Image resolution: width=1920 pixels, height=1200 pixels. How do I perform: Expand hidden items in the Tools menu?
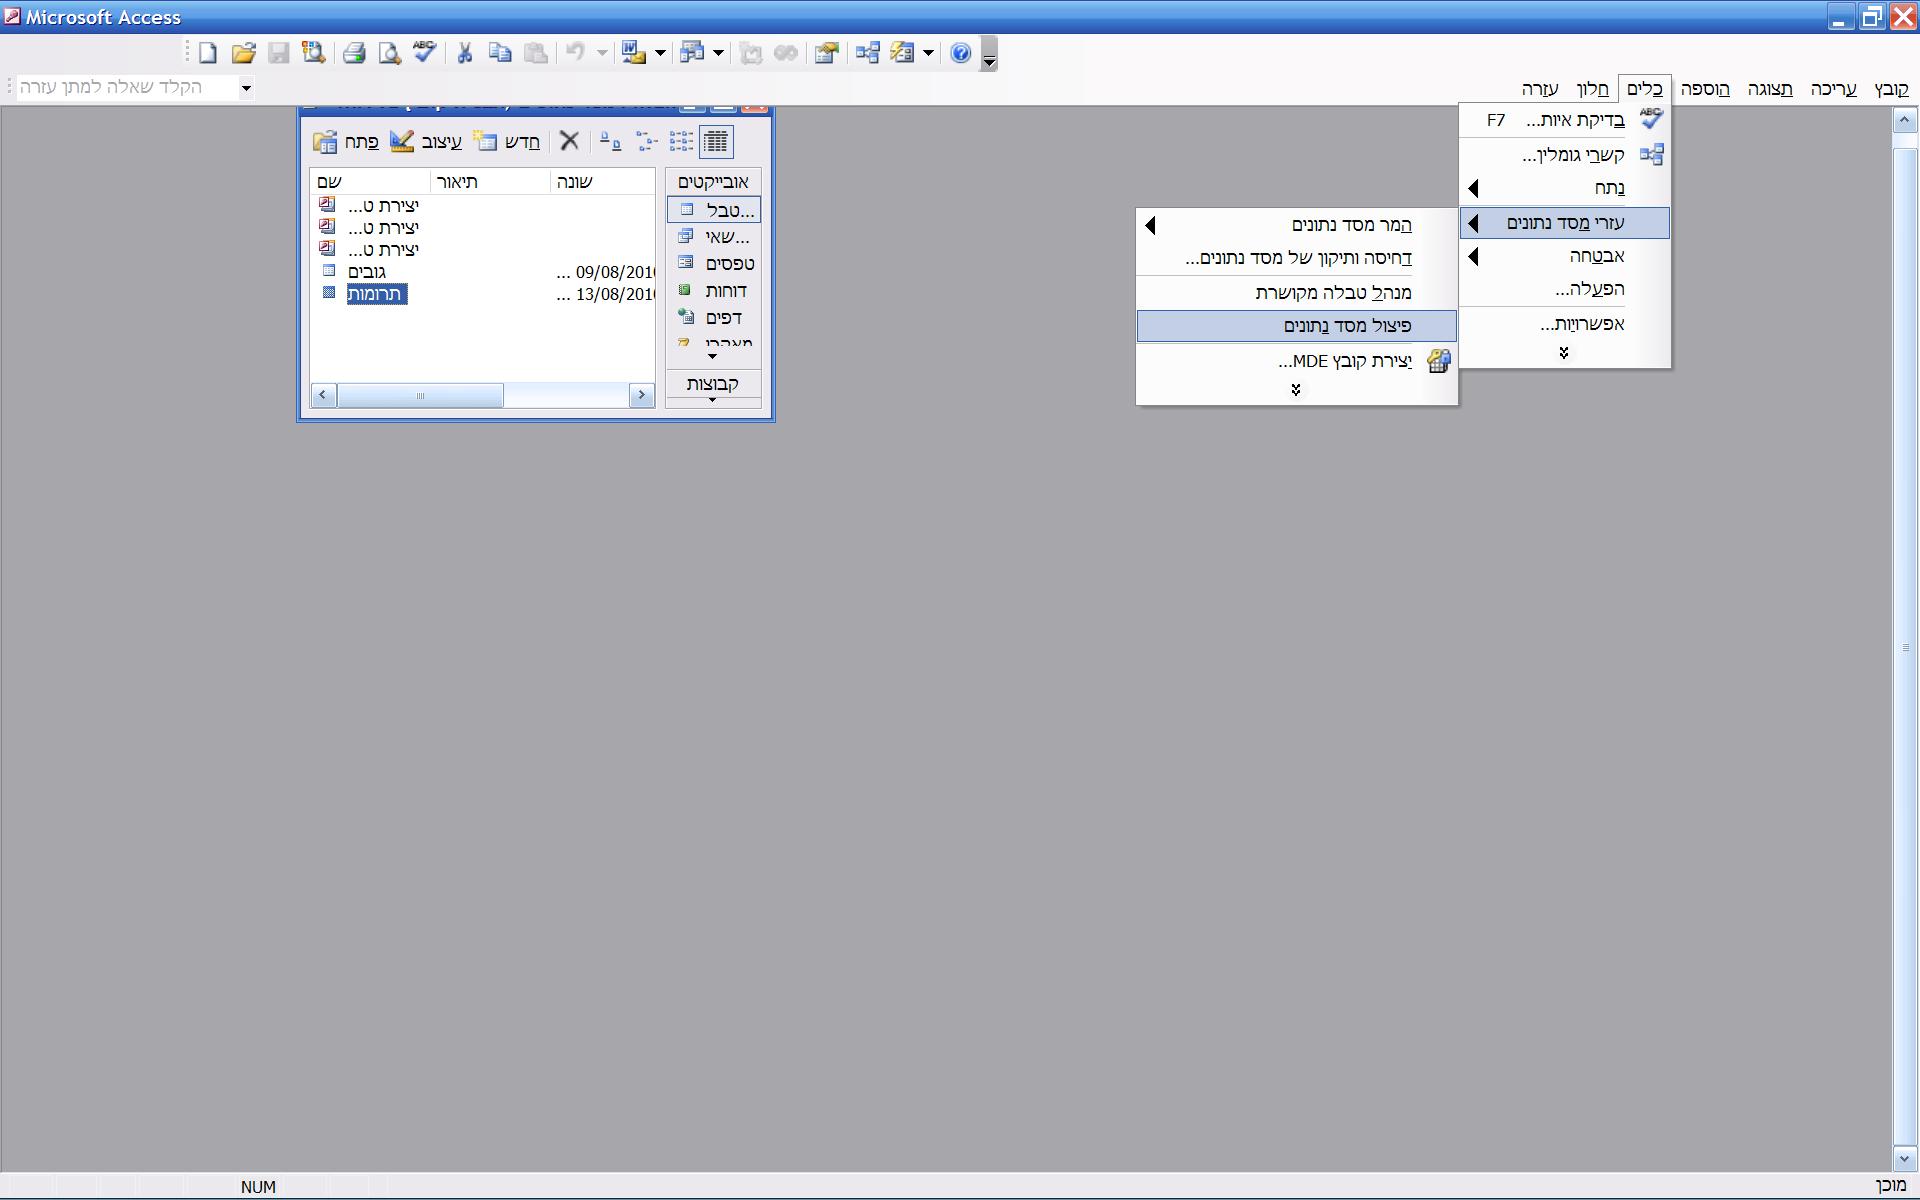1564,353
